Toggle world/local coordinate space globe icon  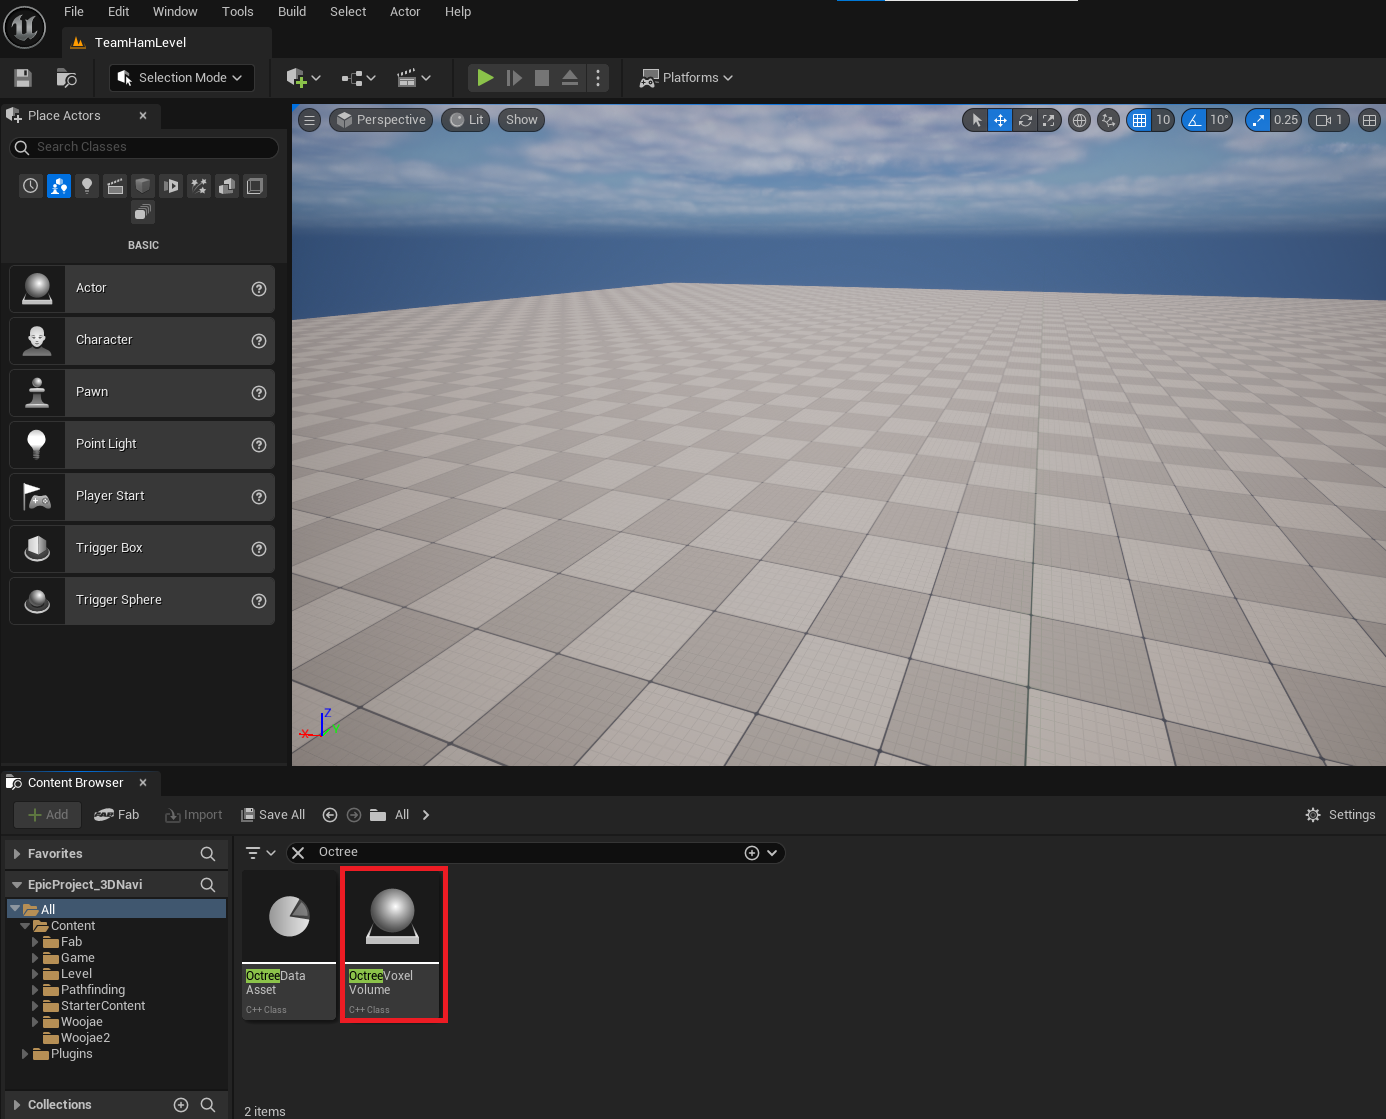click(x=1079, y=120)
